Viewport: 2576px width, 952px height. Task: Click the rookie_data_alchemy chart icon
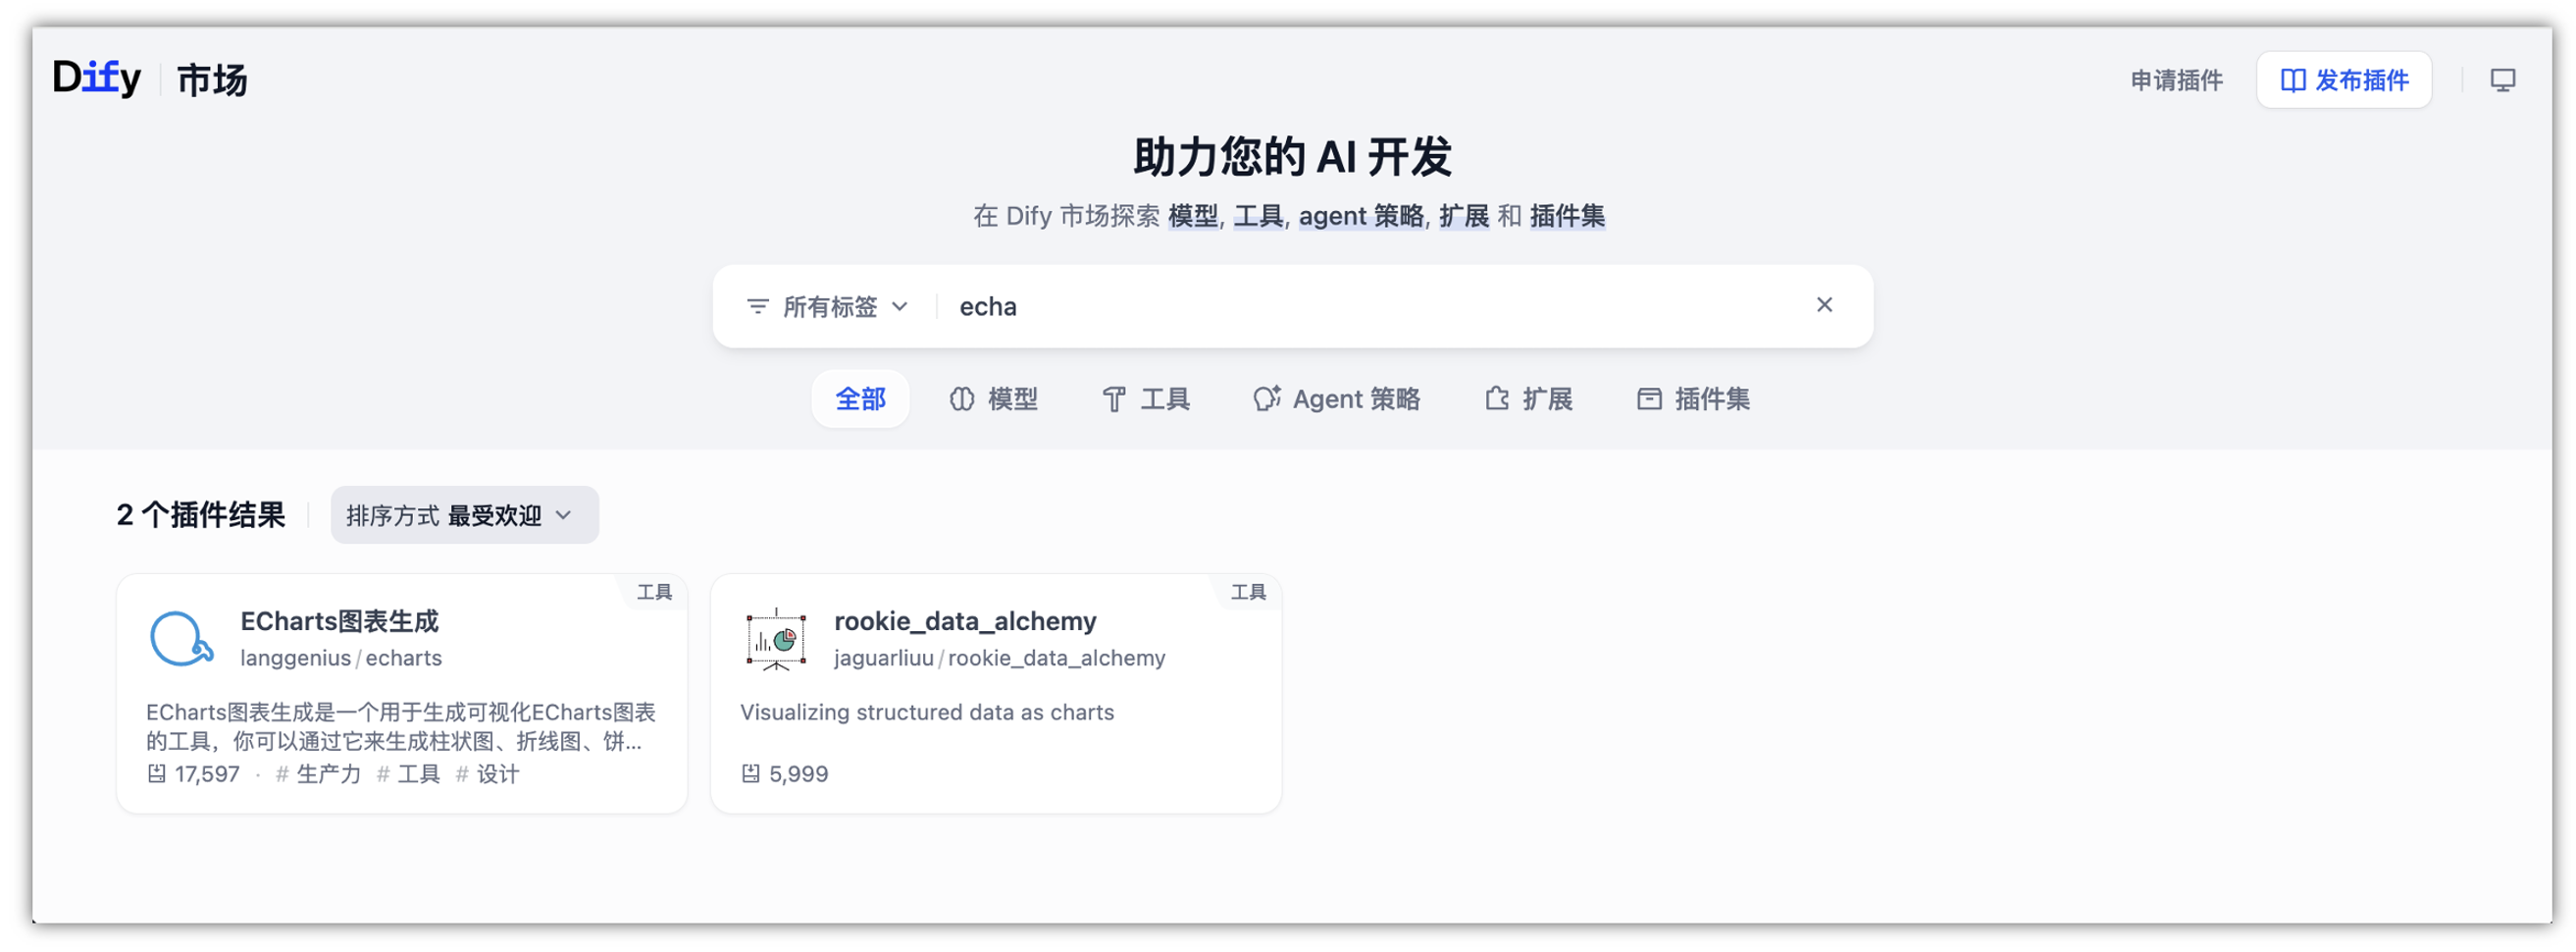(776, 639)
